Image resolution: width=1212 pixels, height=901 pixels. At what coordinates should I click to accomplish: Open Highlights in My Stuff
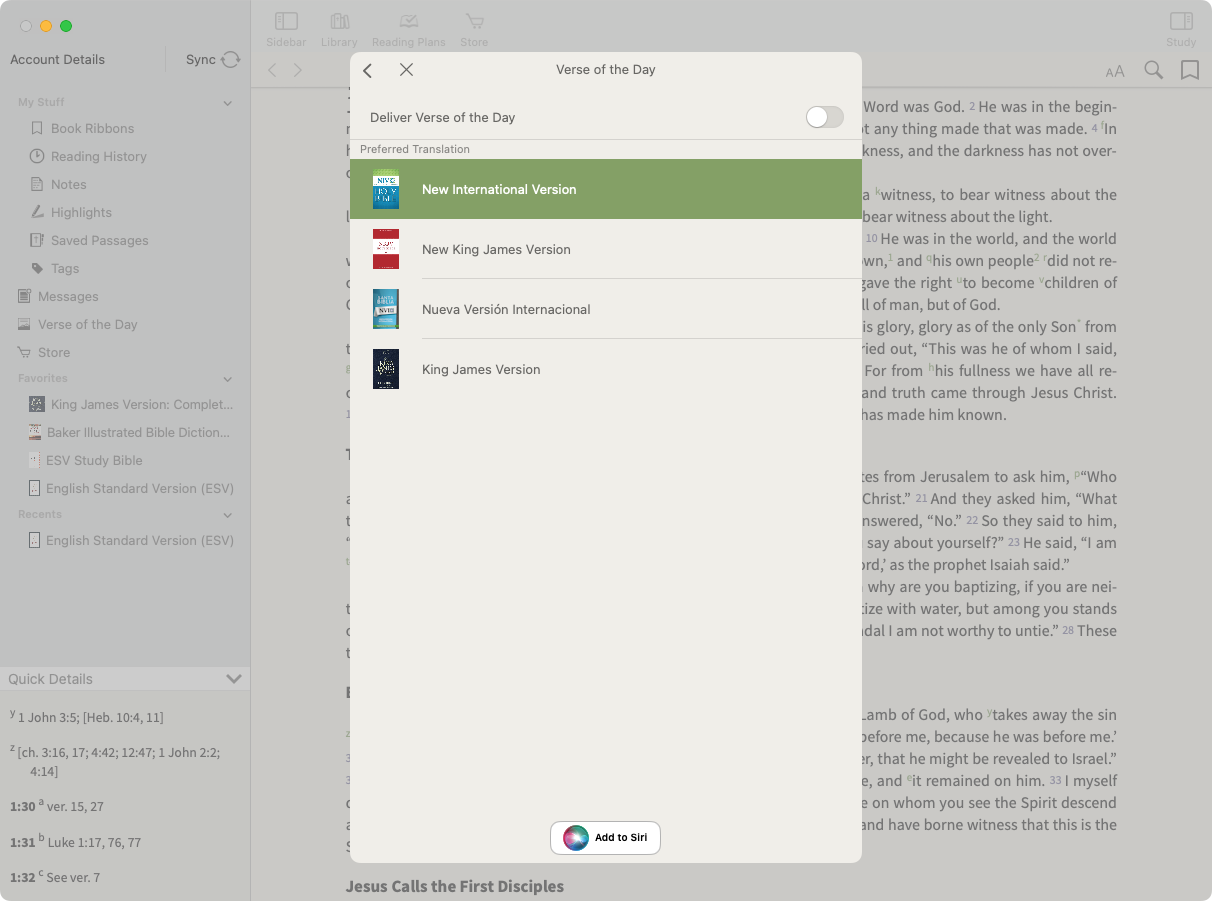click(81, 212)
